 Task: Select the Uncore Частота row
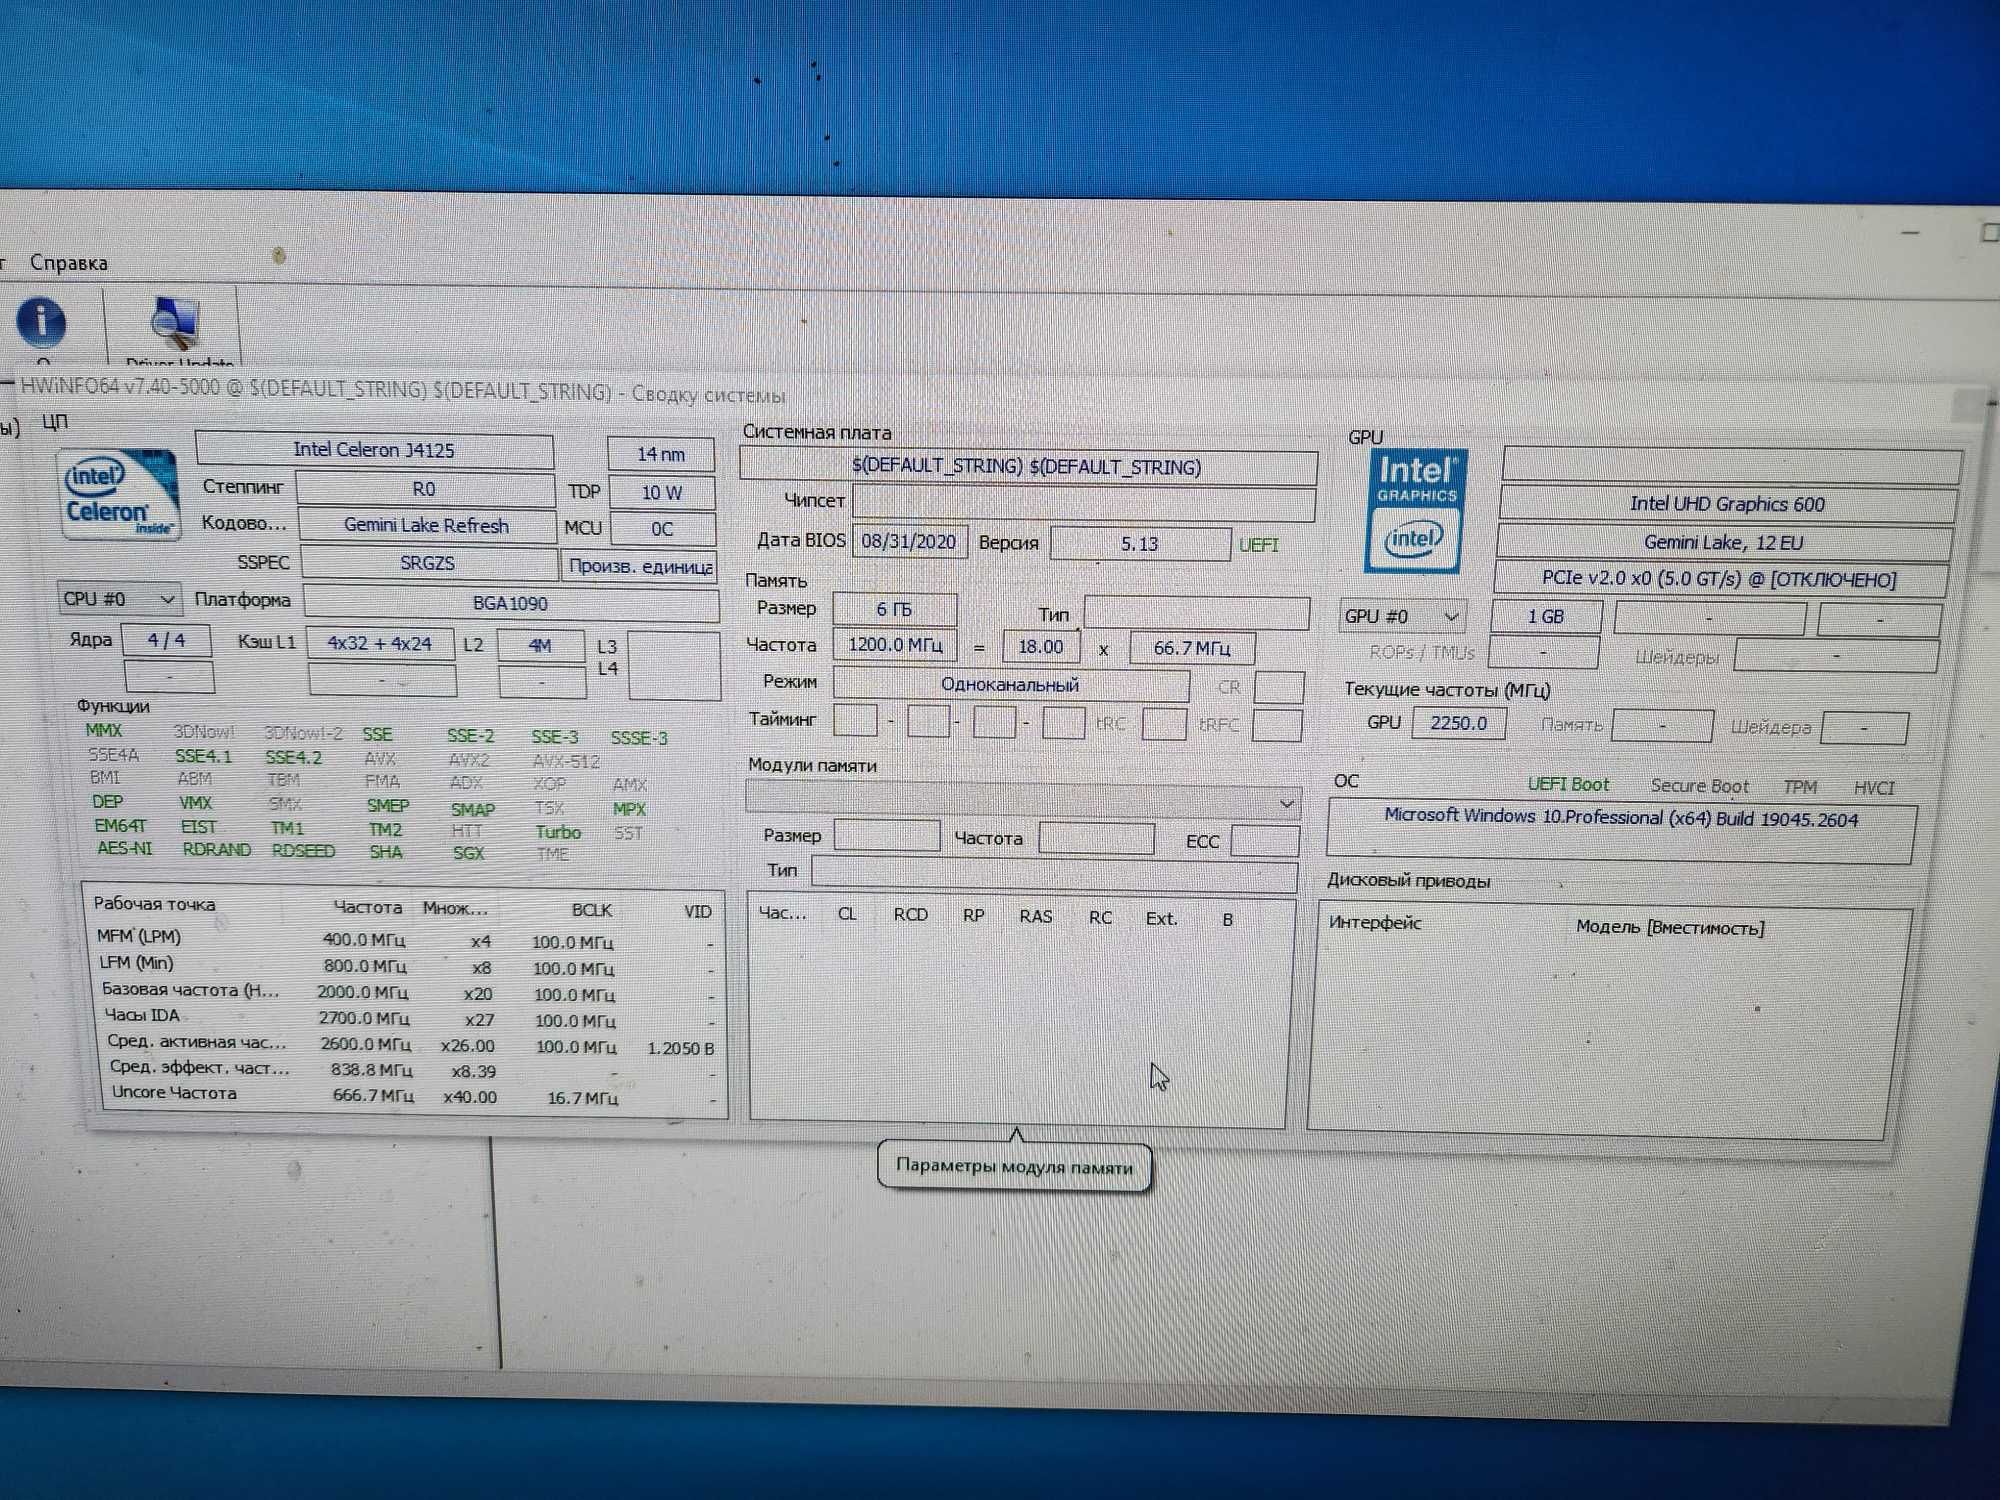[412, 1095]
